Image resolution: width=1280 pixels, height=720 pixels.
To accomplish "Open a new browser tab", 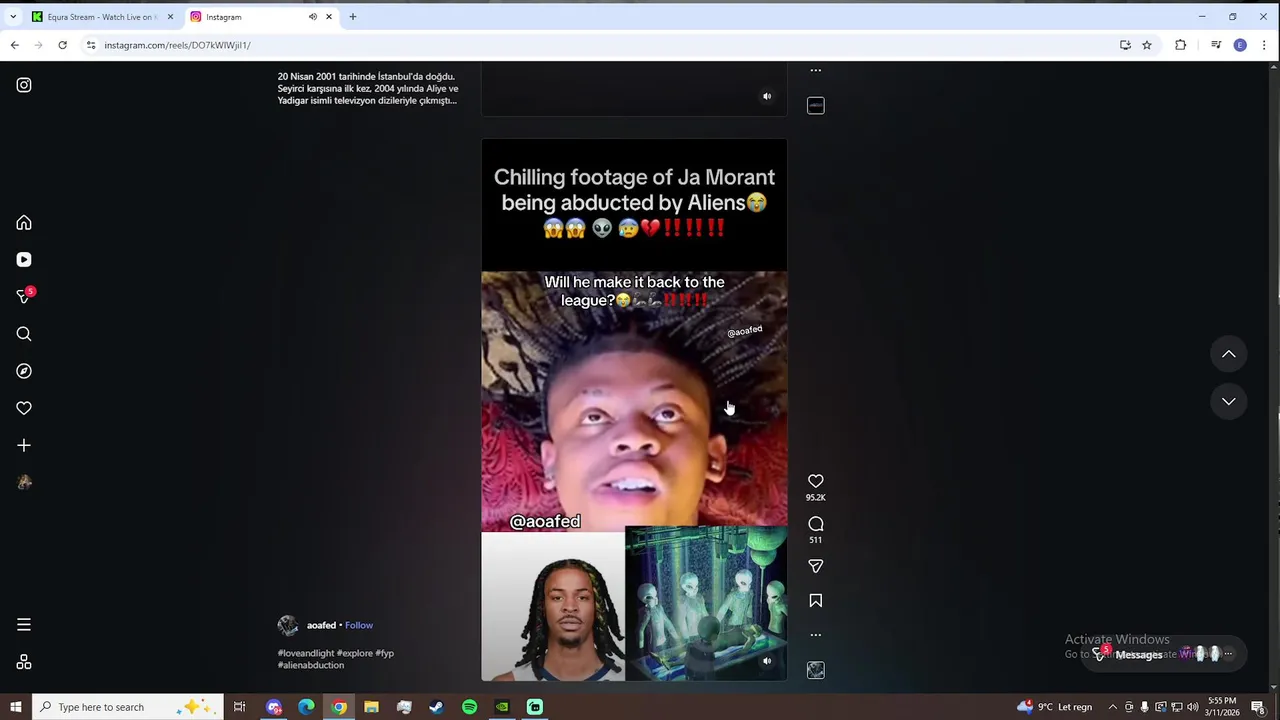I will [x=353, y=17].
